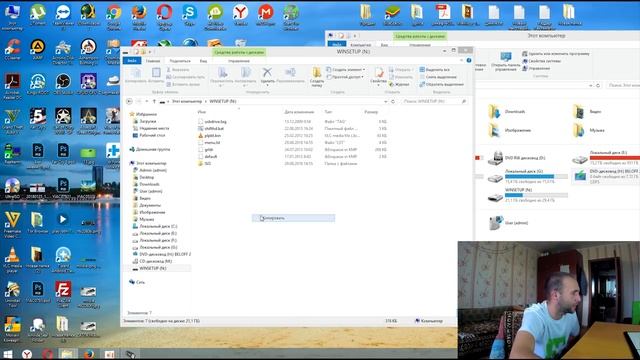Click the Создать папку ribbon button
The height and width of the screenshot is (360, 640).
click(x=317, y=77)
